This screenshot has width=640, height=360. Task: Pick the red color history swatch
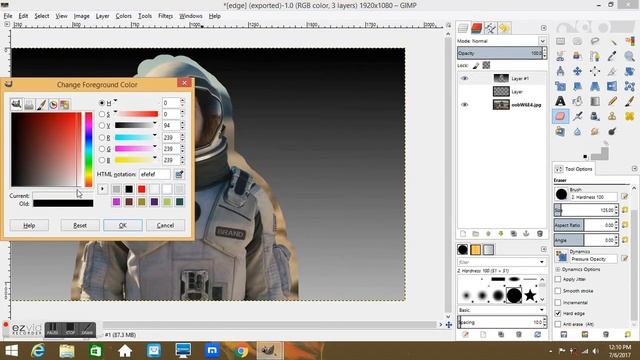click(141, 189)
